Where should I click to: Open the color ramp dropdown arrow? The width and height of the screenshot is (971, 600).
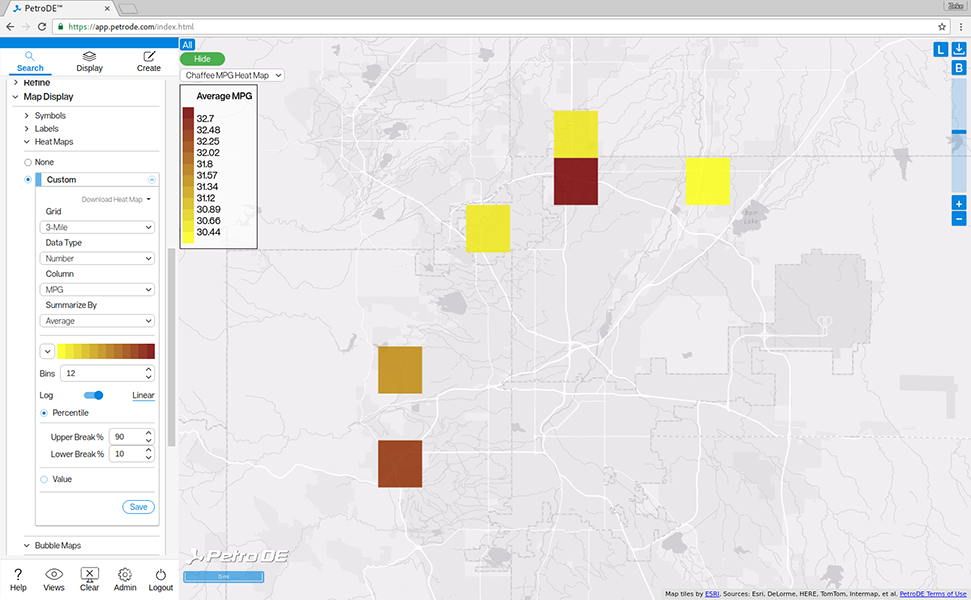coord(47,351)
